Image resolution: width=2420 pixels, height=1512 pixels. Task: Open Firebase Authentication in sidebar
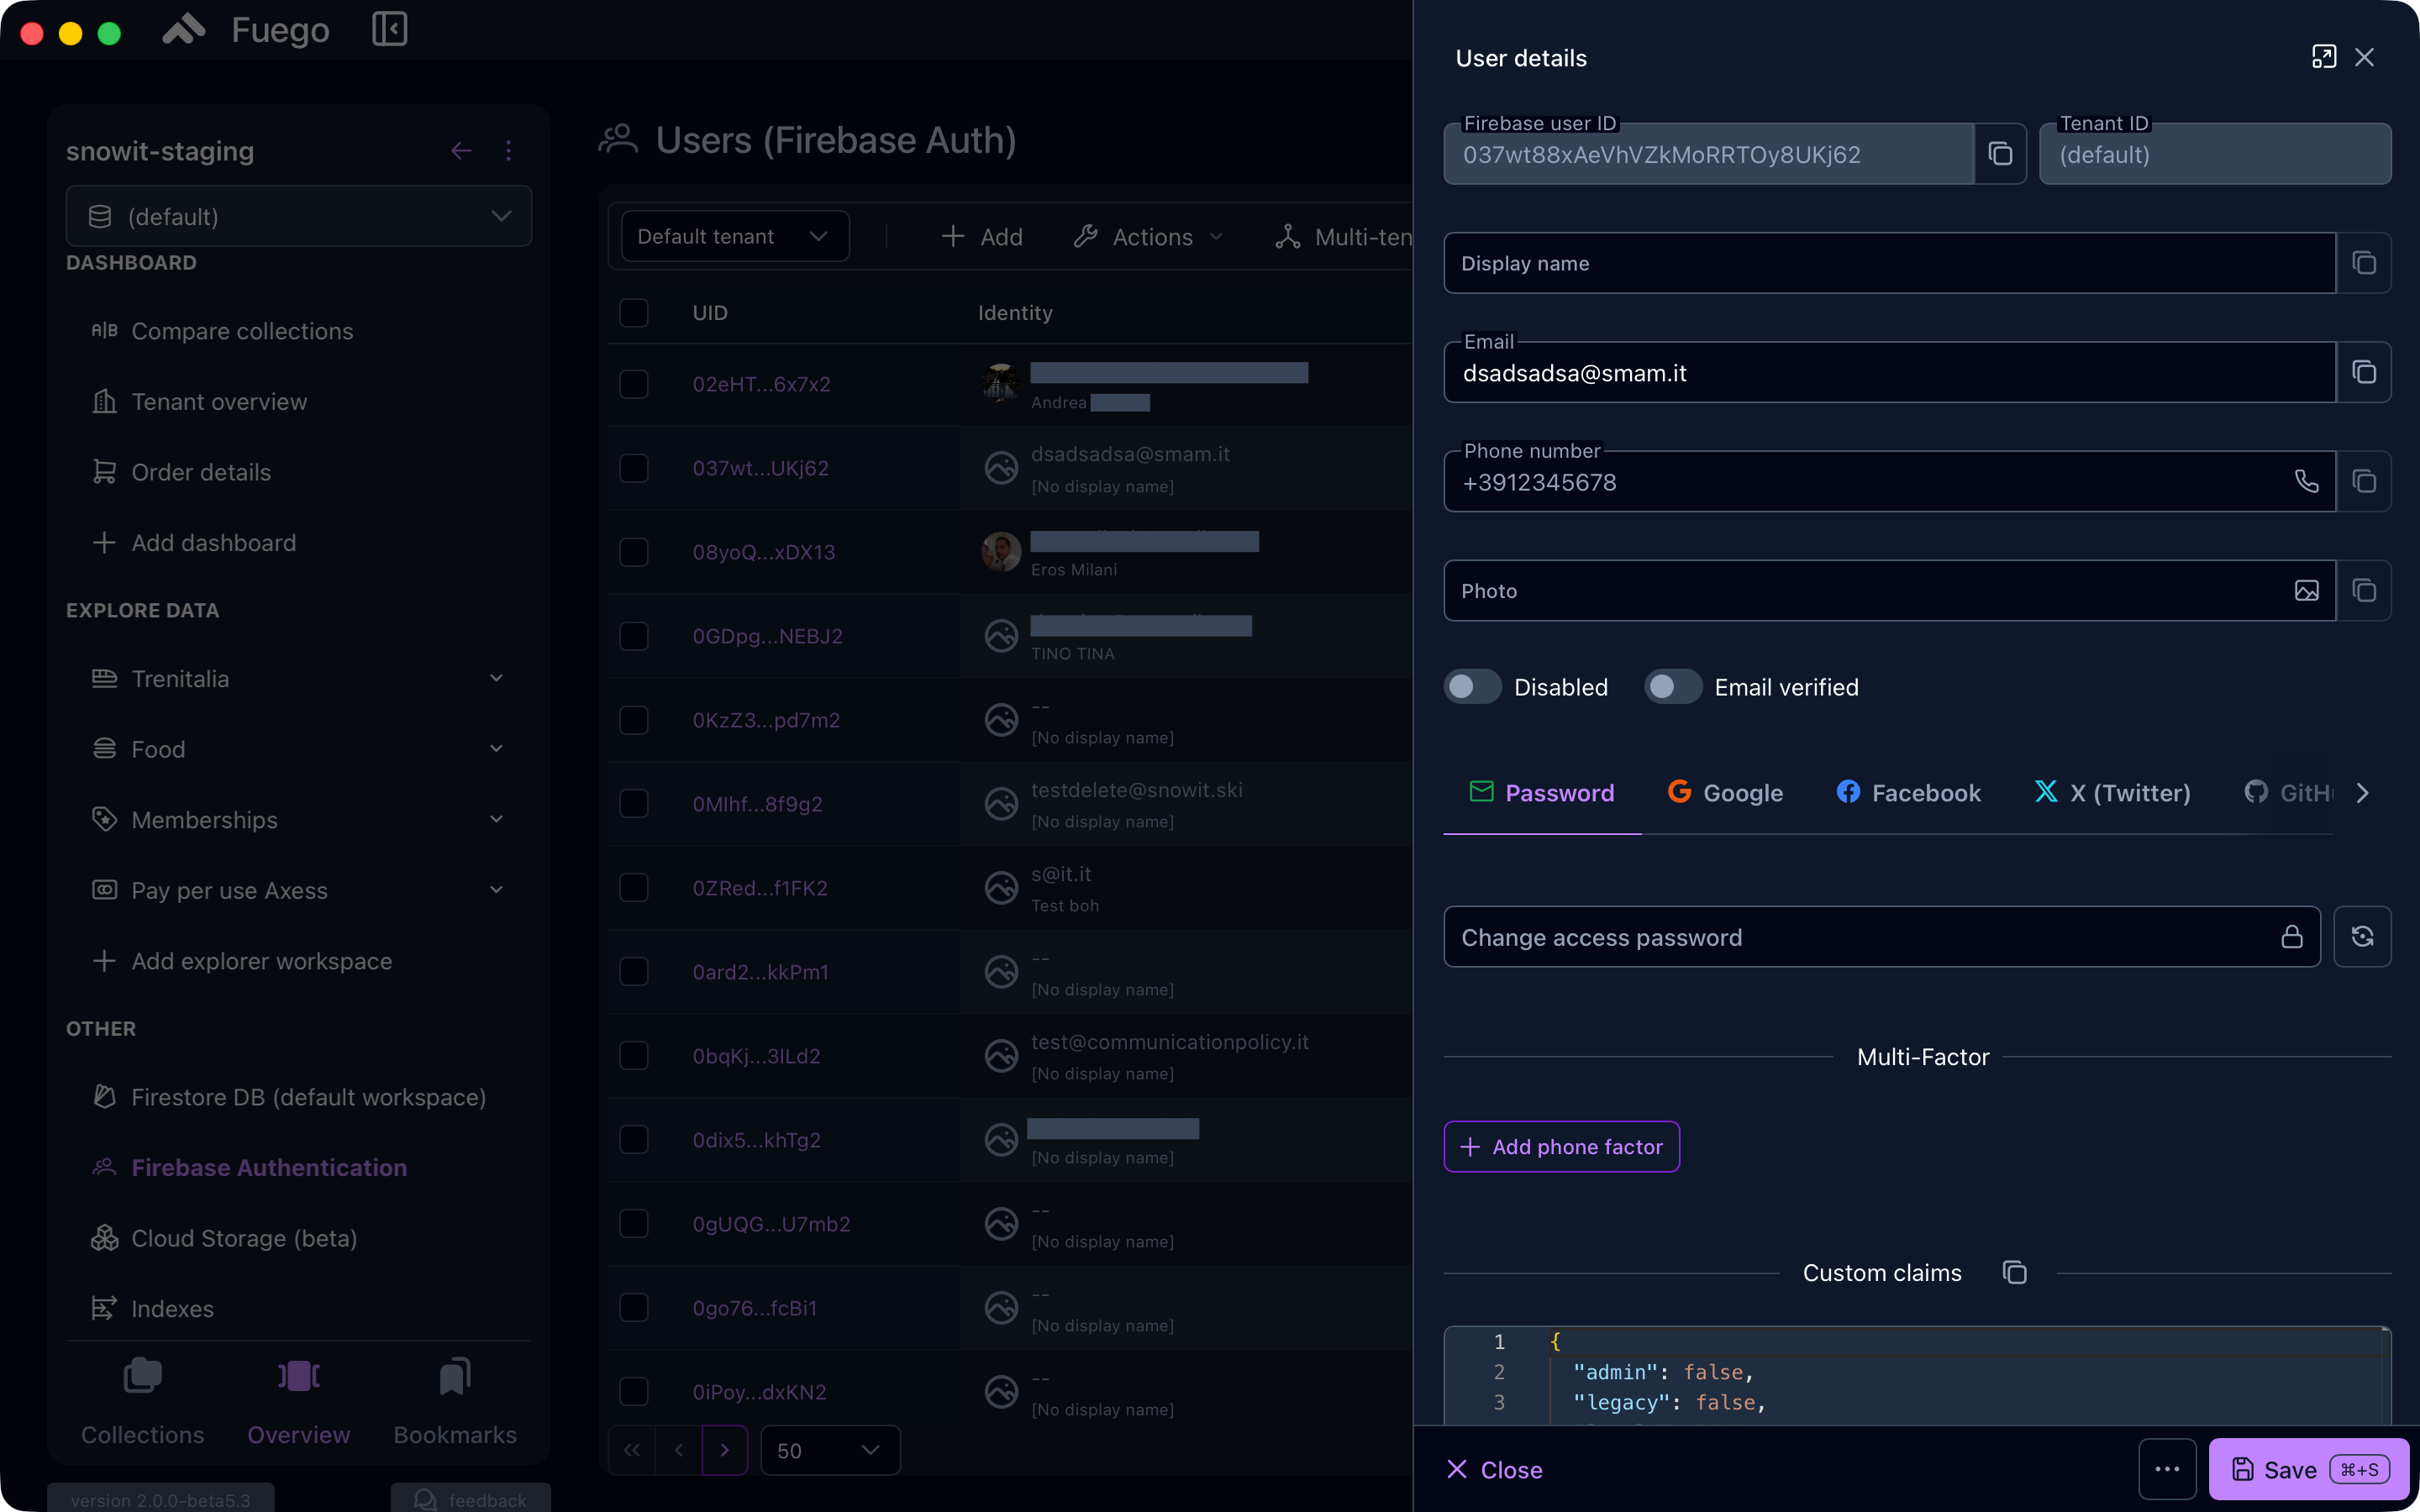pyautogui.click(x=269, y=1167)
